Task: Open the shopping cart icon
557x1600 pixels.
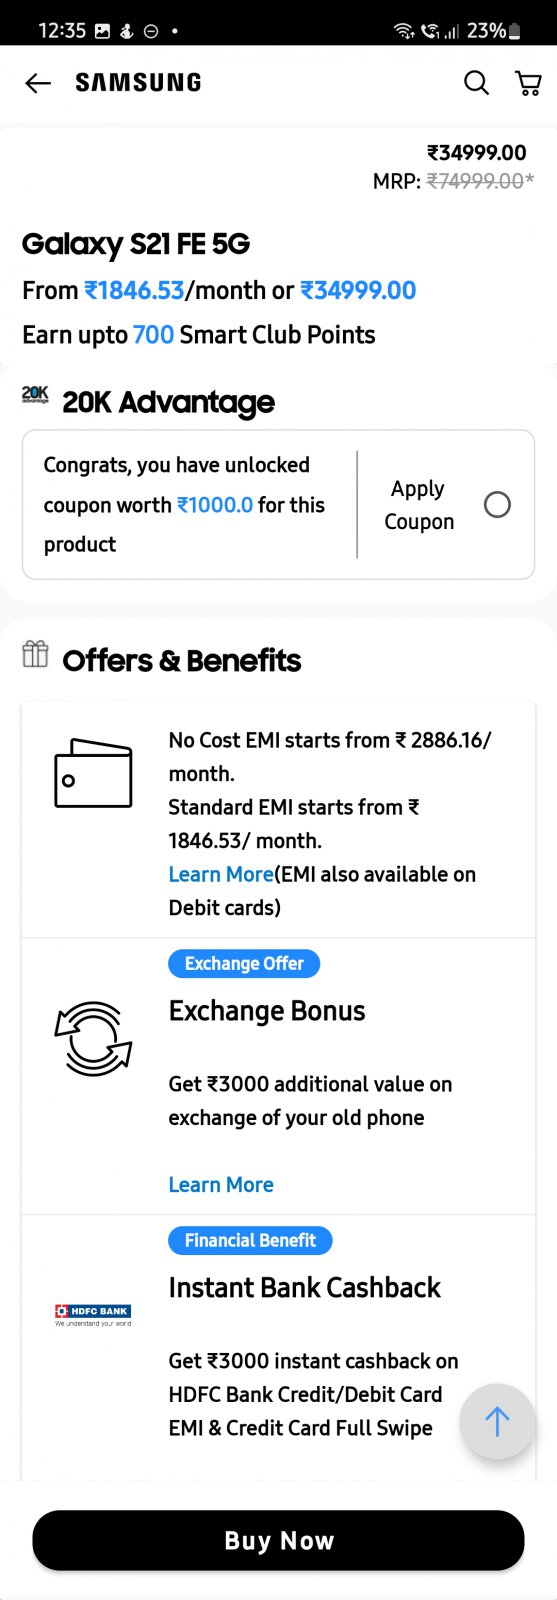Action: (x=528, y=83)
